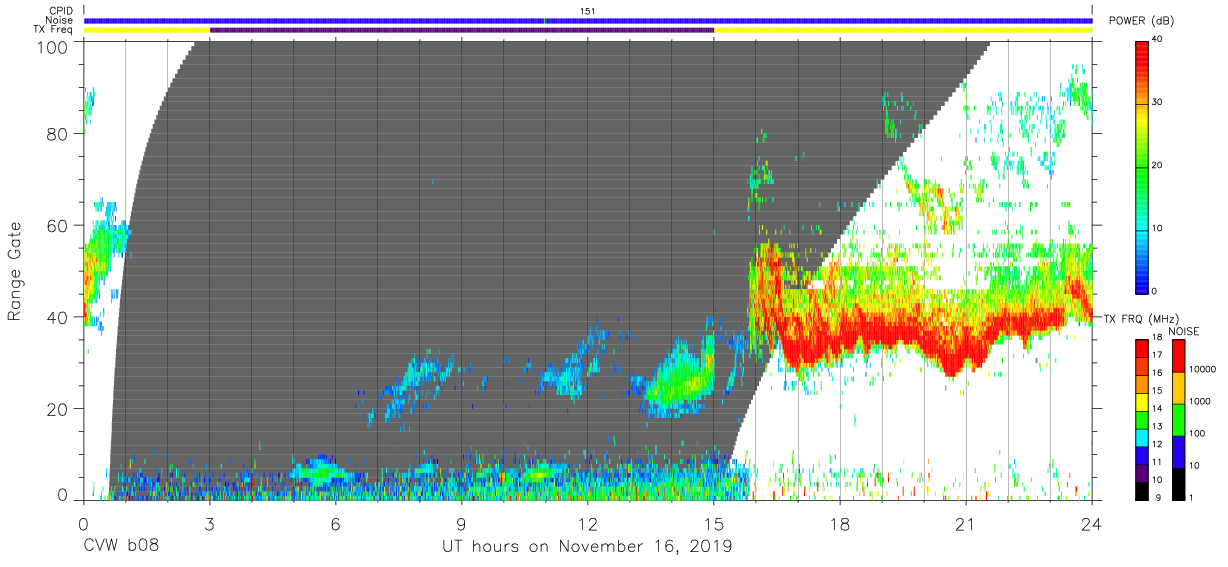Click the Noise row label

click(x=61, y=20)
